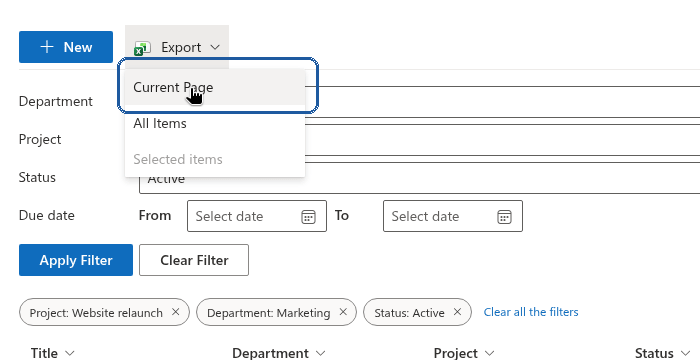The height and width of the screenshot is (360, 700).
Task: Expand the Department column header chevron
Action: (321, 353)
